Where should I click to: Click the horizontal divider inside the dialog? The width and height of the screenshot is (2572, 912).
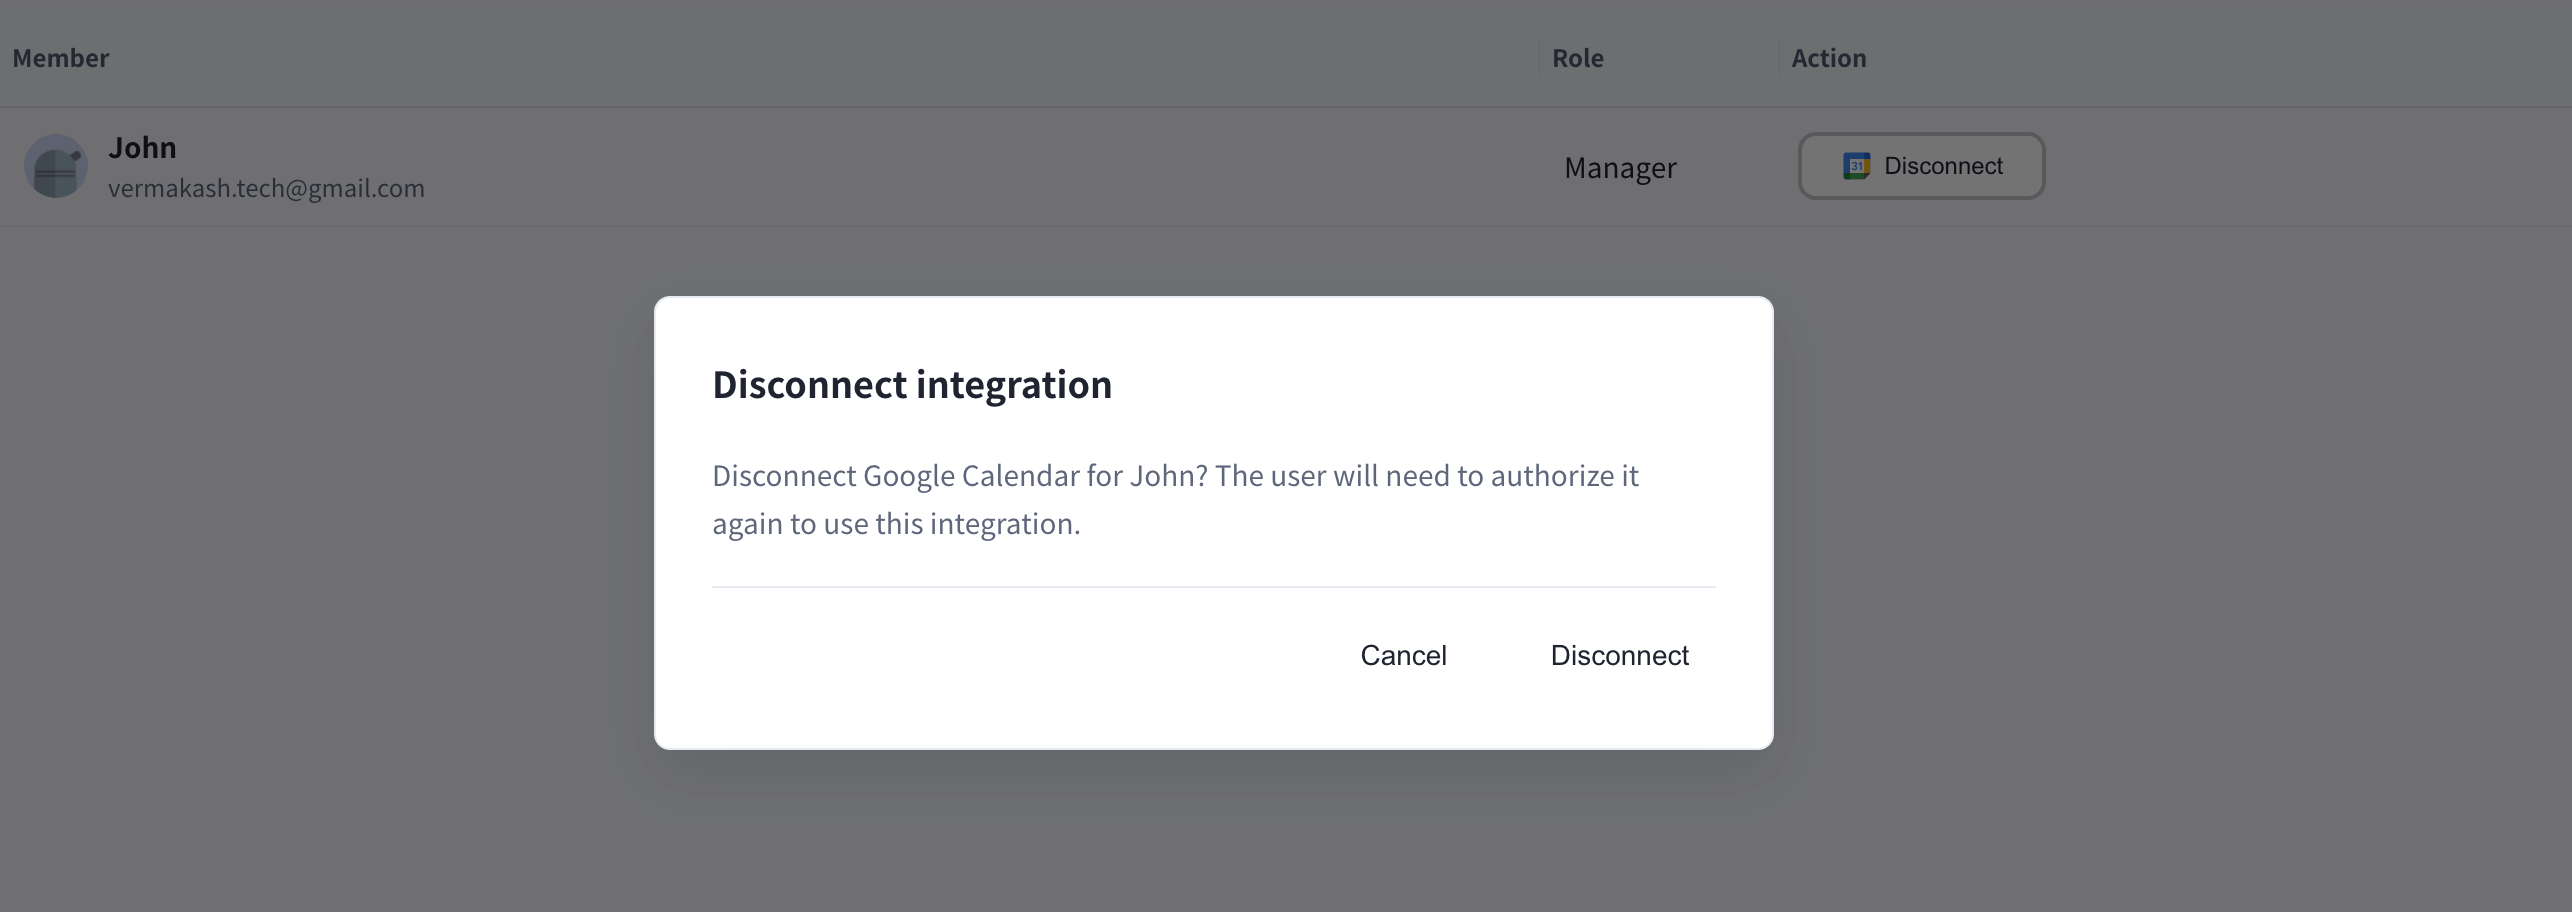[1213, 587]
